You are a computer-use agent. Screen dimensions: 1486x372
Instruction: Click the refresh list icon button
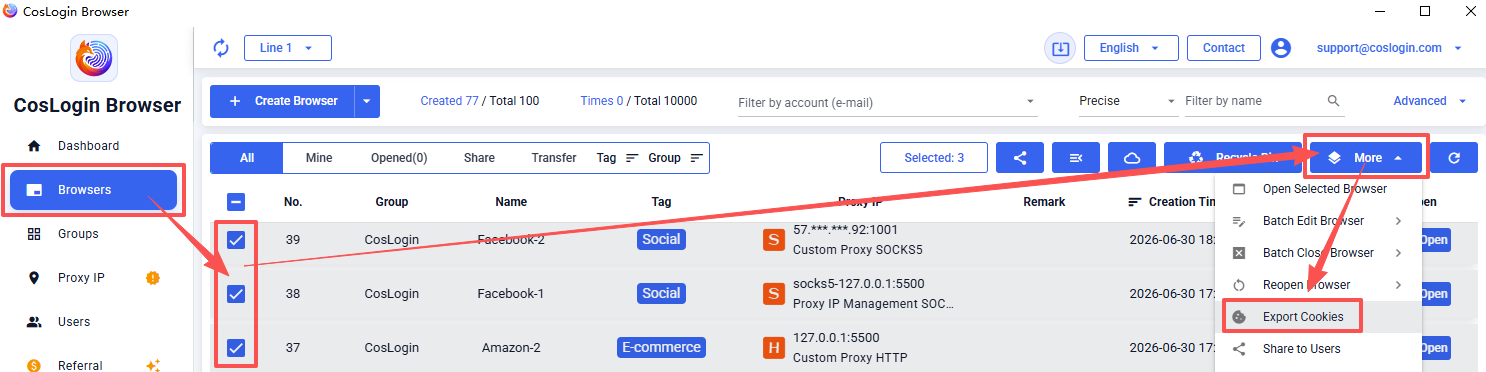(1454, 158)
